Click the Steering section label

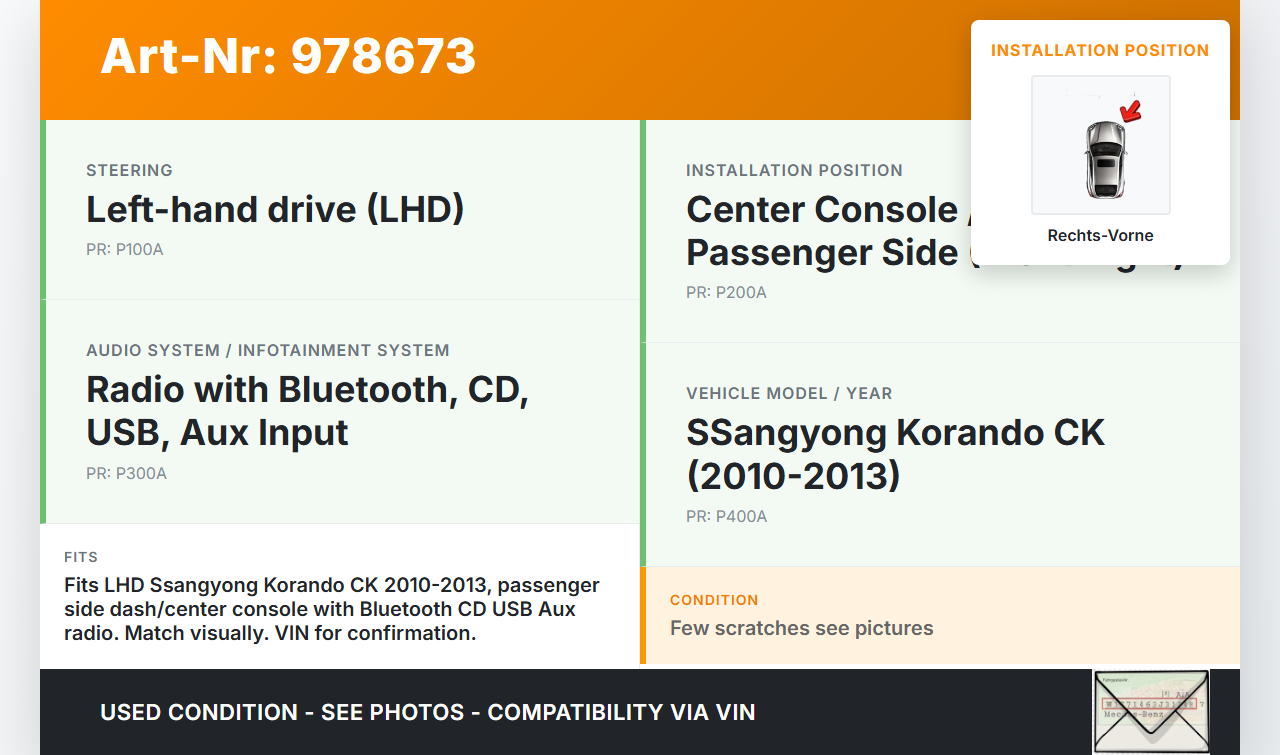[x=129, y=171]
